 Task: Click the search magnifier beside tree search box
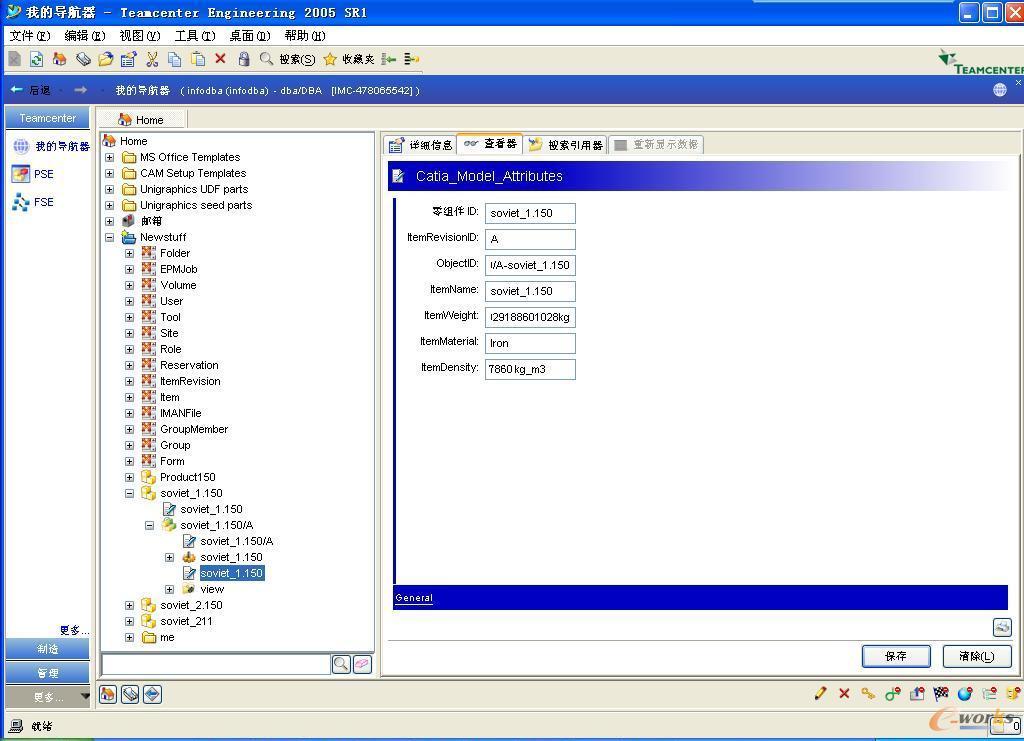pos(341,665)
